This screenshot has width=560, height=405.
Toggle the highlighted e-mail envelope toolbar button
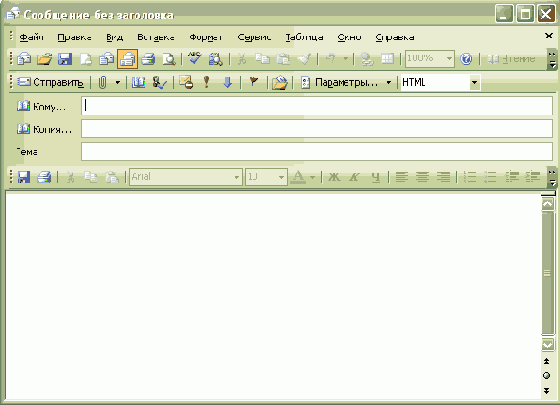point(128,59)
